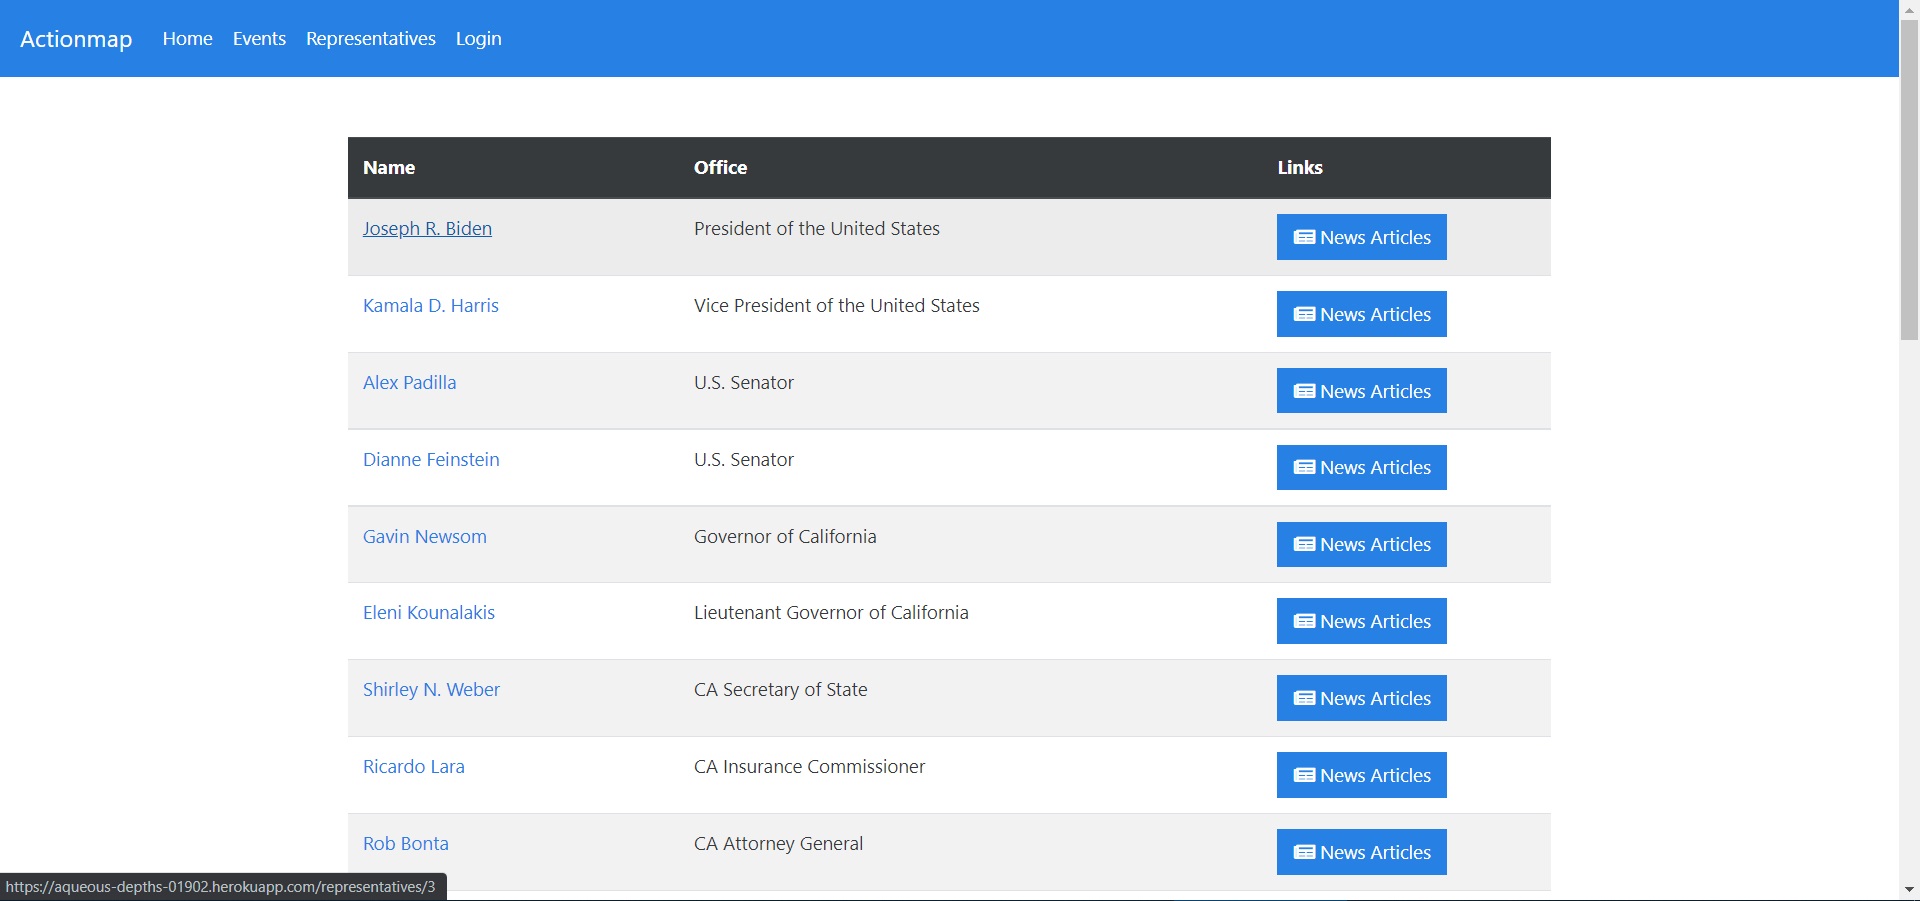Click the newspaper icon in Dianne Feinstein's row
The height and width of the screenshot is (901, 1920).
[x=1304, y=467]
